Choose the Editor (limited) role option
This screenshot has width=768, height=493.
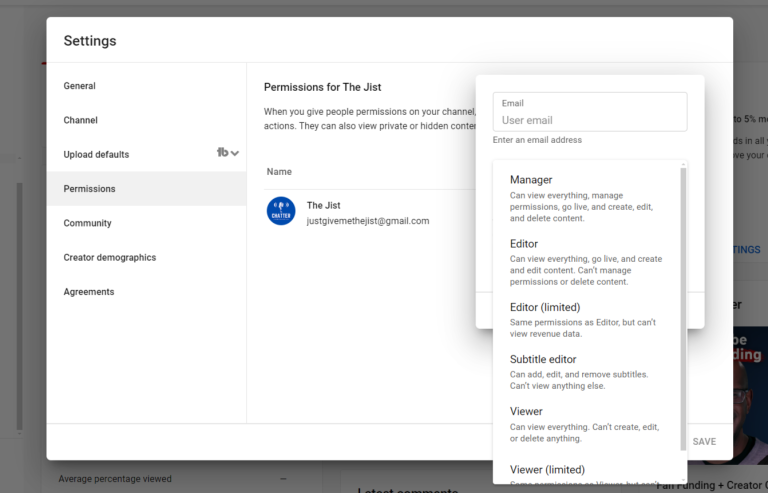point(586,320)
